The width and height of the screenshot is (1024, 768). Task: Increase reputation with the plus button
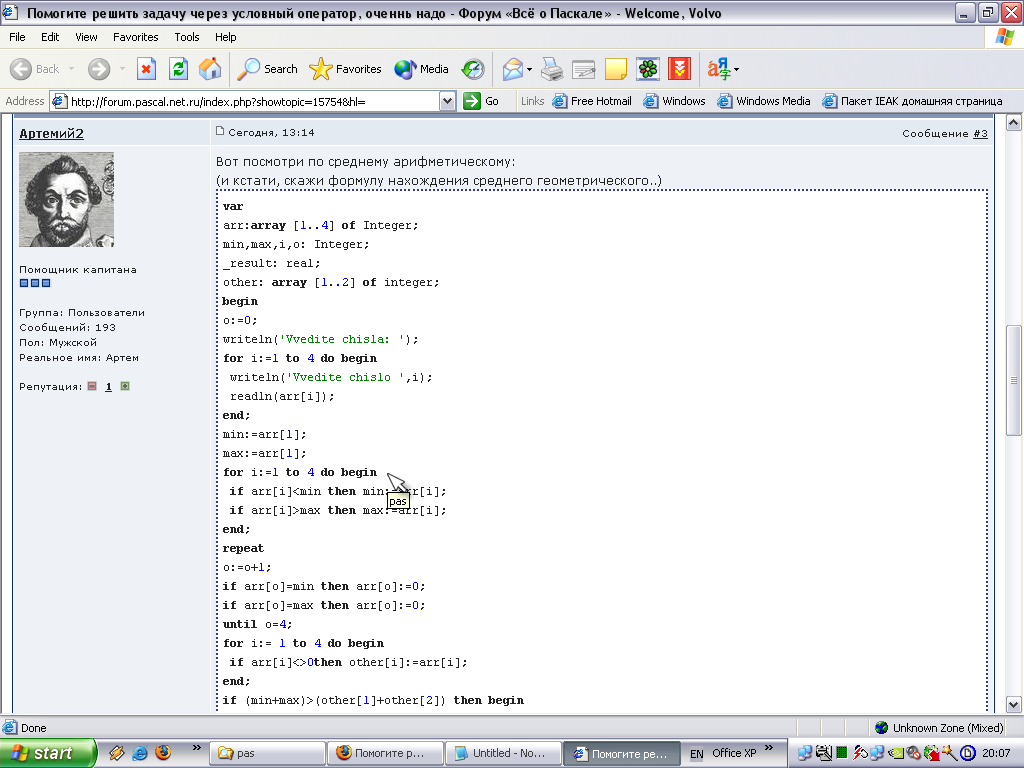coord(125,386)
